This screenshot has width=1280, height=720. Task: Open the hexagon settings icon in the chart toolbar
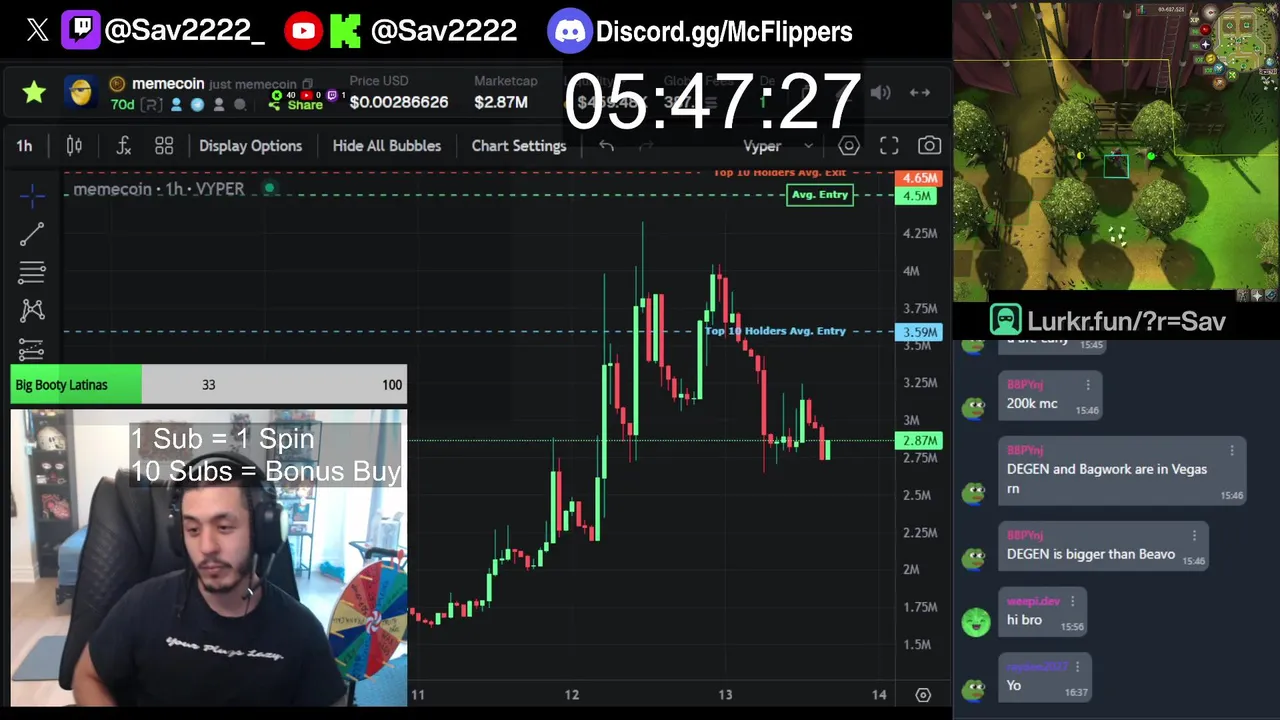coord(849,146)
